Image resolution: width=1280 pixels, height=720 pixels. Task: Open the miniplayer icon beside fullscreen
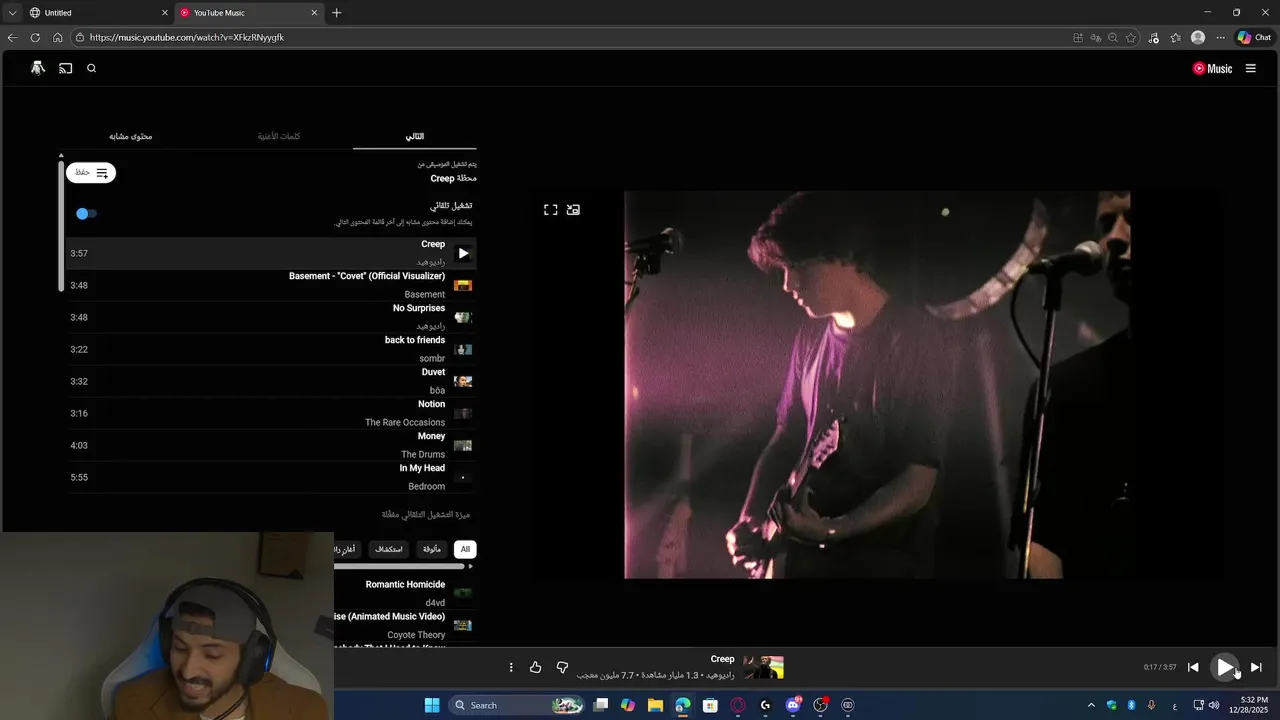(x=573, y=210)
